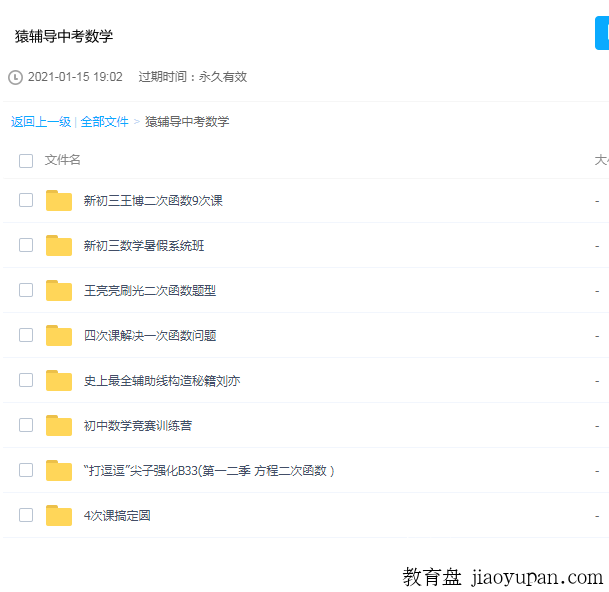The height and width of the screenshot is (592, 609).
Task: Click the share title 猿辅导中考数学
Action: [x=64, y=37]
